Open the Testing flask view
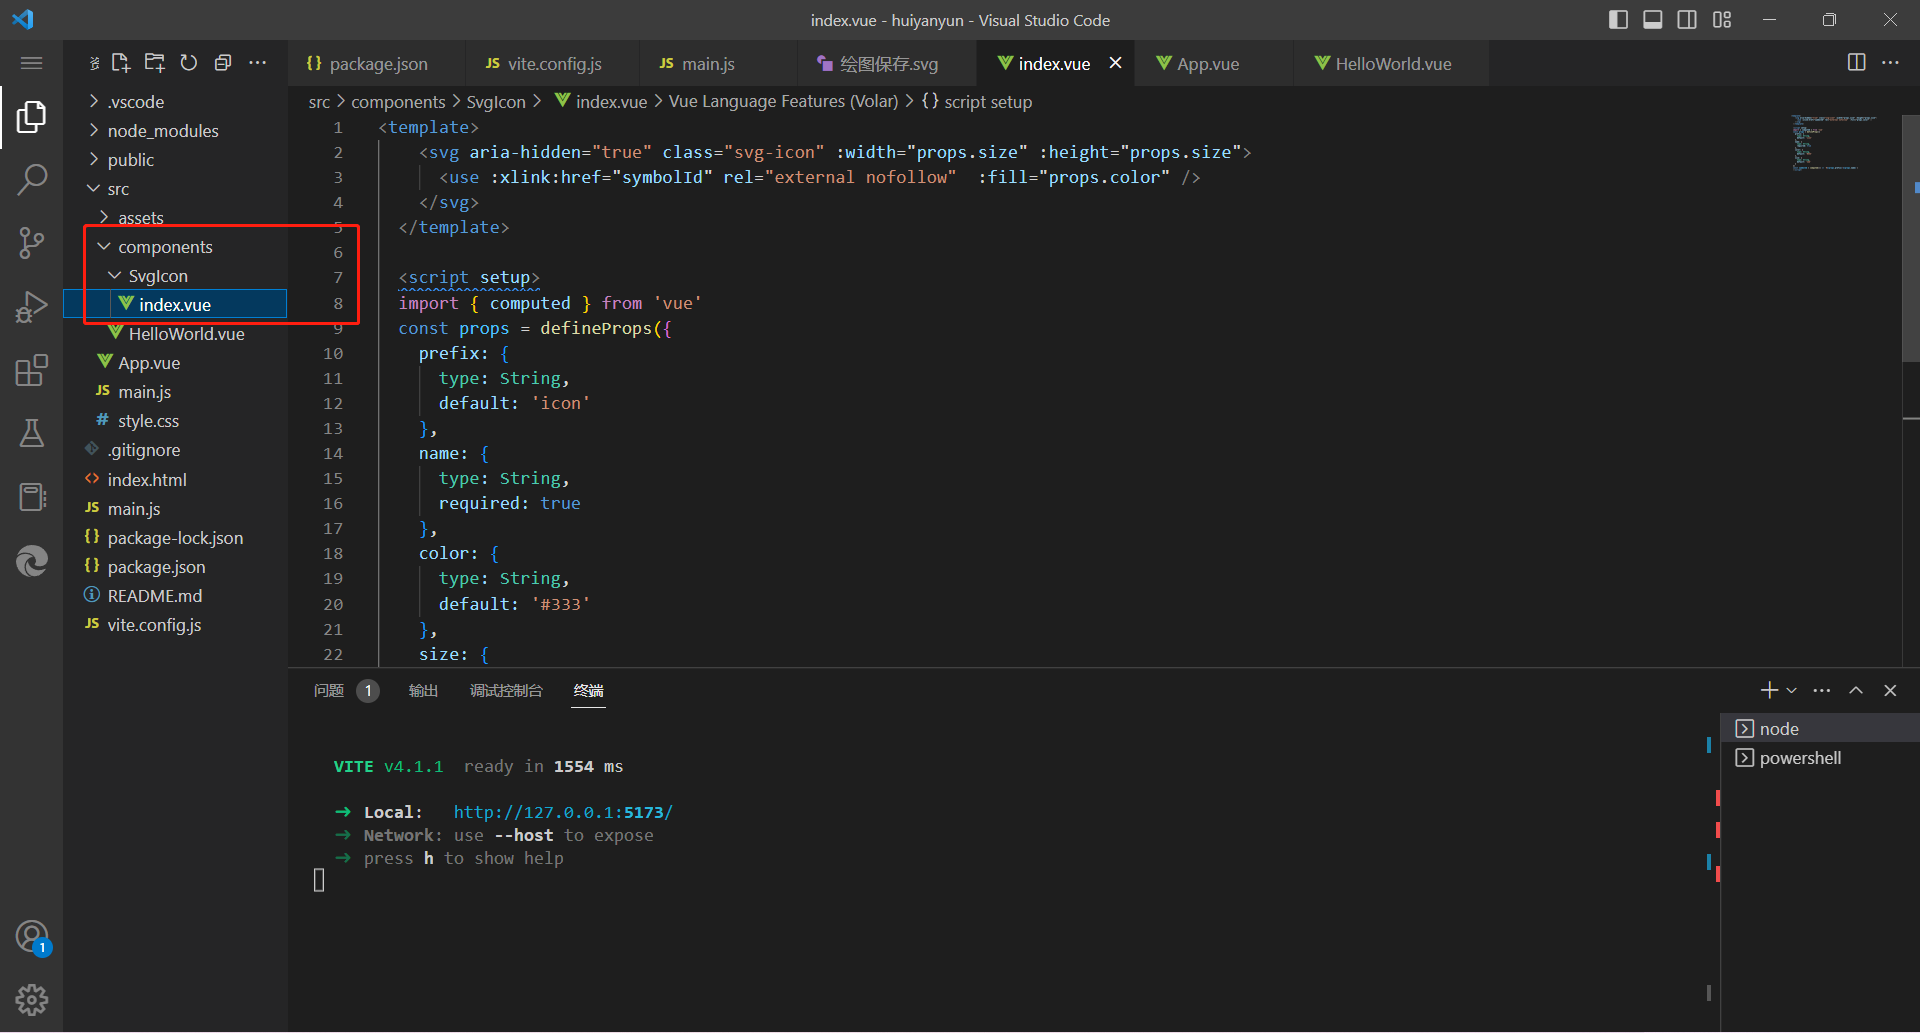This screenshot has height=1033, width=1920. 32,433
